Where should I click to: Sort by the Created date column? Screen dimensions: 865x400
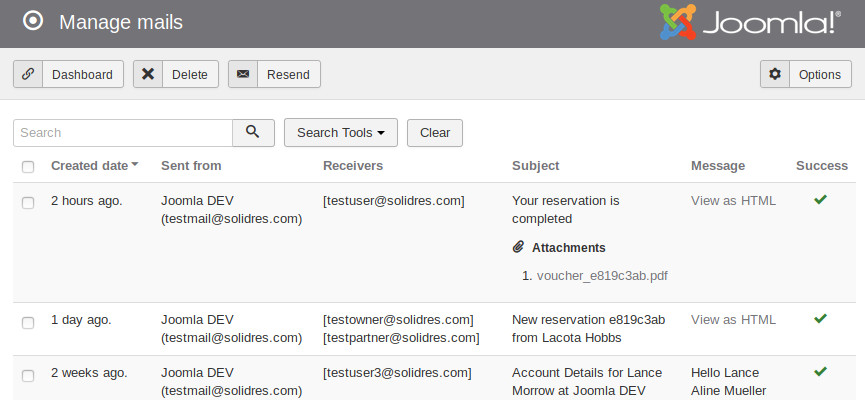click(90, 166)
